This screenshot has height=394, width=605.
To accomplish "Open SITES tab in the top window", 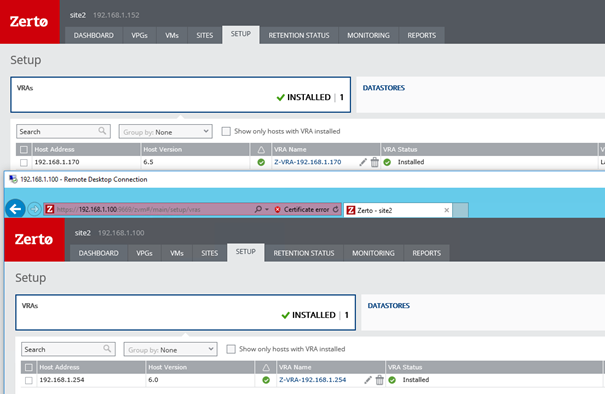I will pyautogui.click(x=204, y=35).
